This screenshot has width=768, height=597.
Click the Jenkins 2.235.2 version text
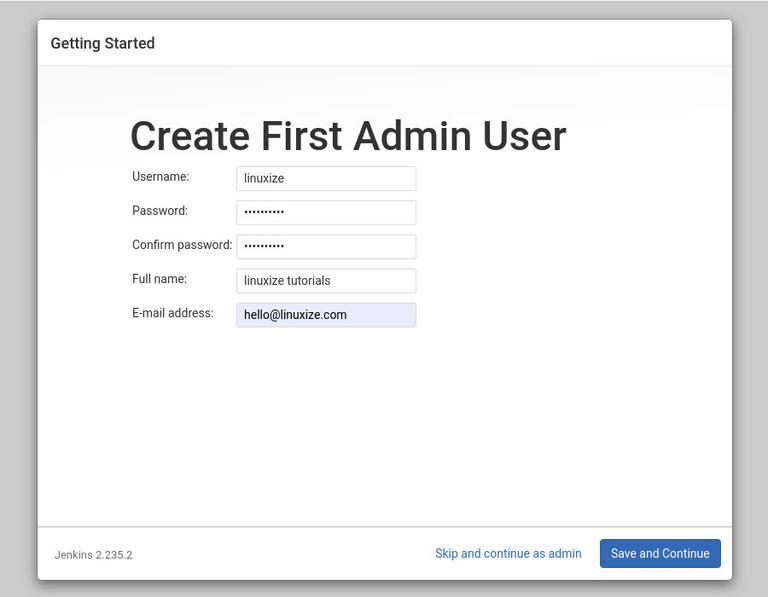[x=93, y=555]
